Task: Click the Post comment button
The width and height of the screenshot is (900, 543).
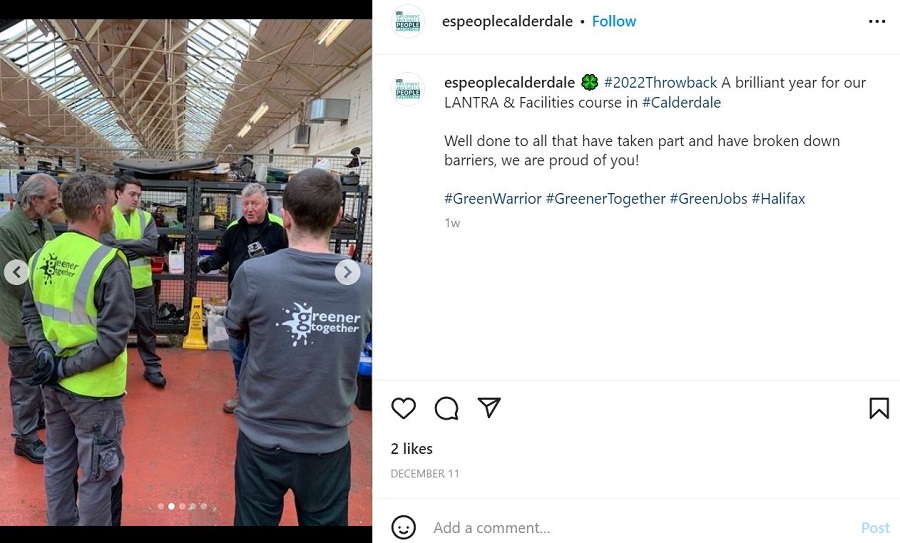Action: tap(875, 528)
